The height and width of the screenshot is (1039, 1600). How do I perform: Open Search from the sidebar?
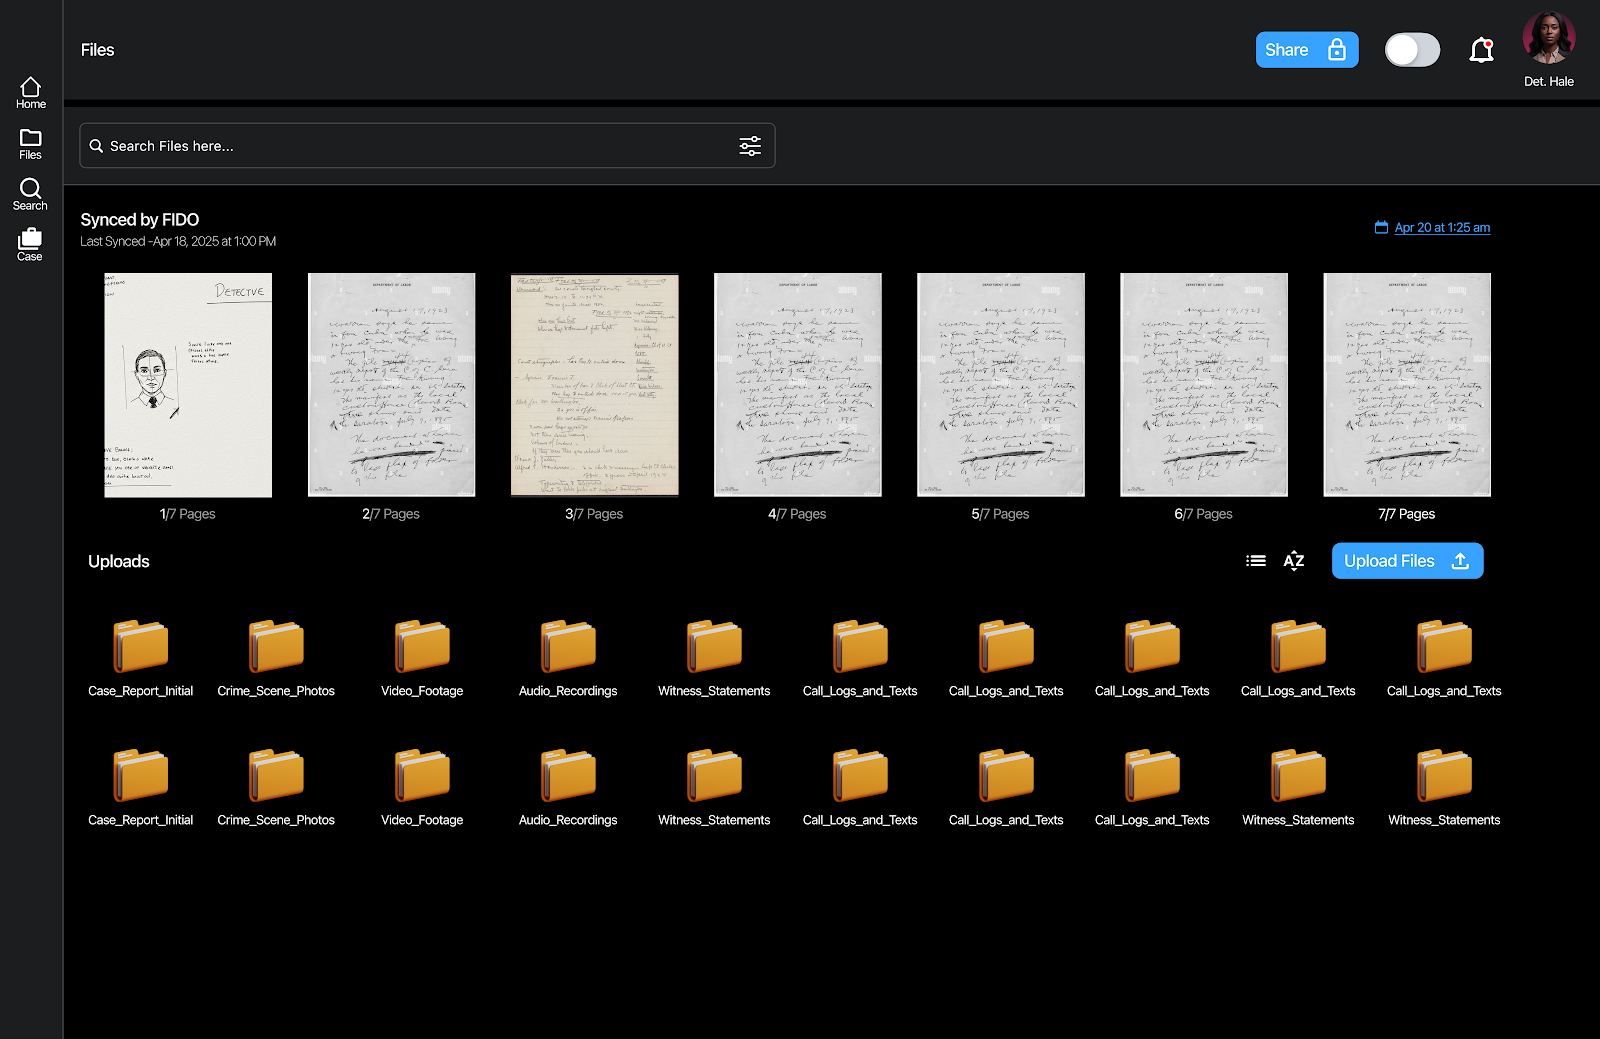[x=30, y=194]
